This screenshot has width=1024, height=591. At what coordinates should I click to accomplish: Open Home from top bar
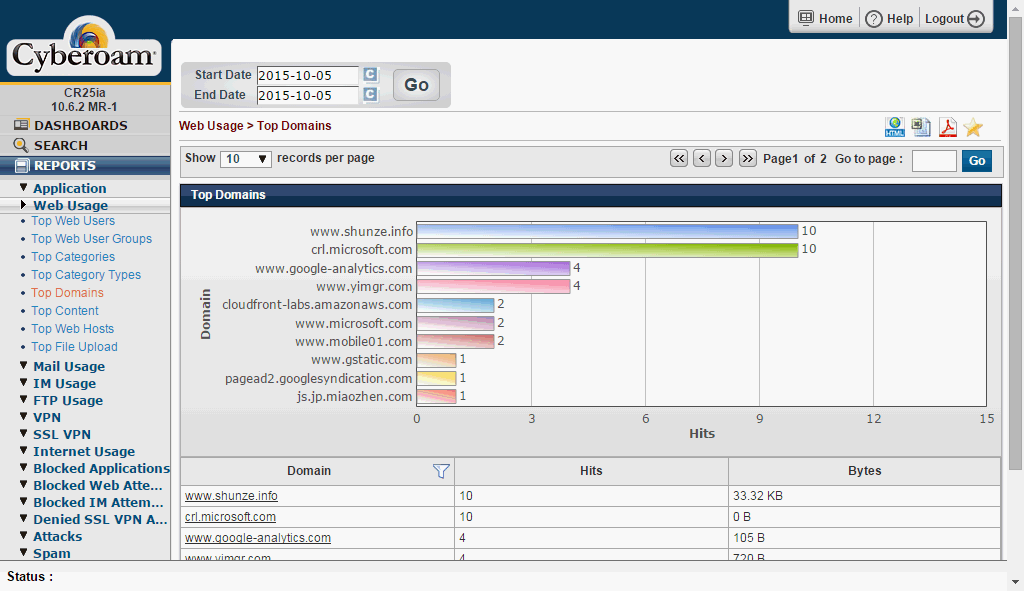click(x=825, y=18)
